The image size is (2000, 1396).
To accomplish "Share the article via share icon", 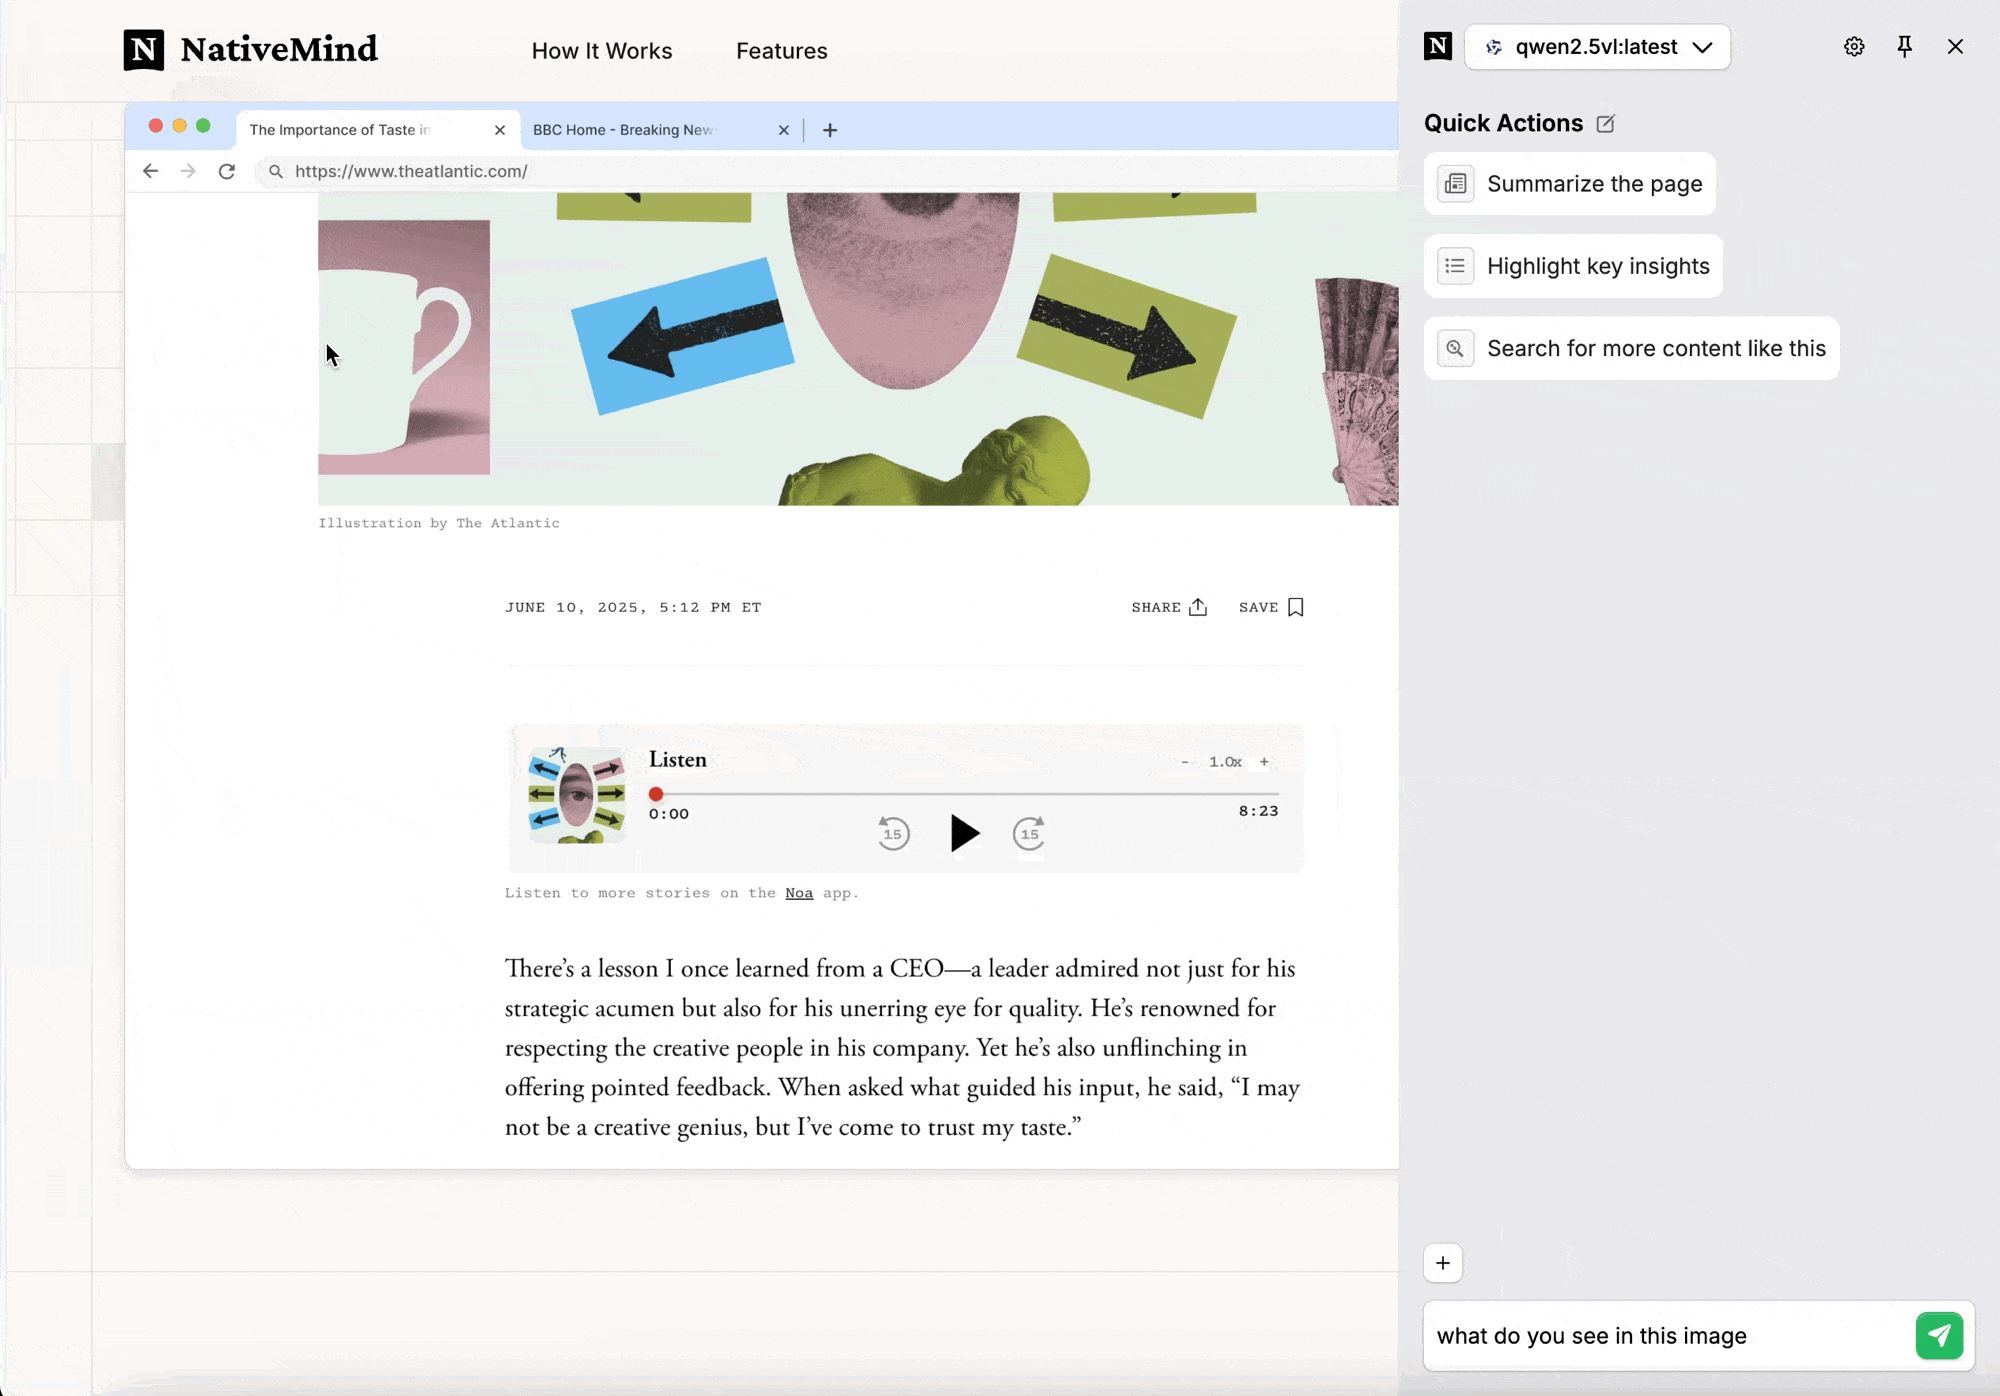I will pos(1198,607).
